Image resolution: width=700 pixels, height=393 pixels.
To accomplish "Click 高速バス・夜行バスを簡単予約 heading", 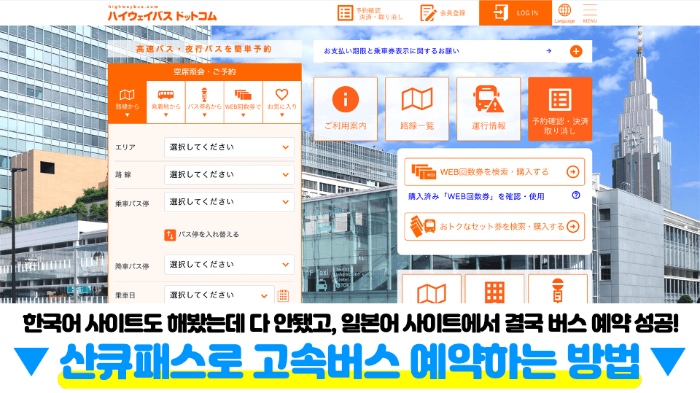I will [x=204, y=49].
